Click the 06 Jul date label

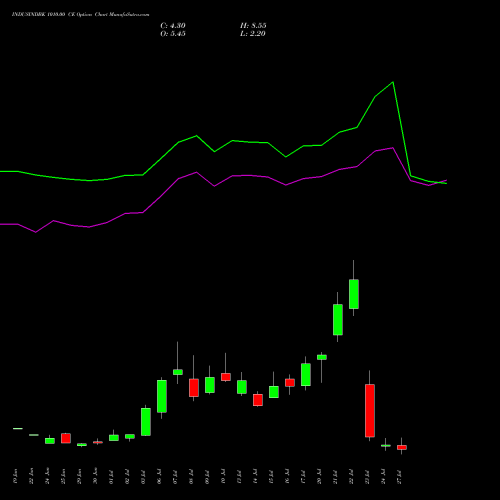click(159, 477)
